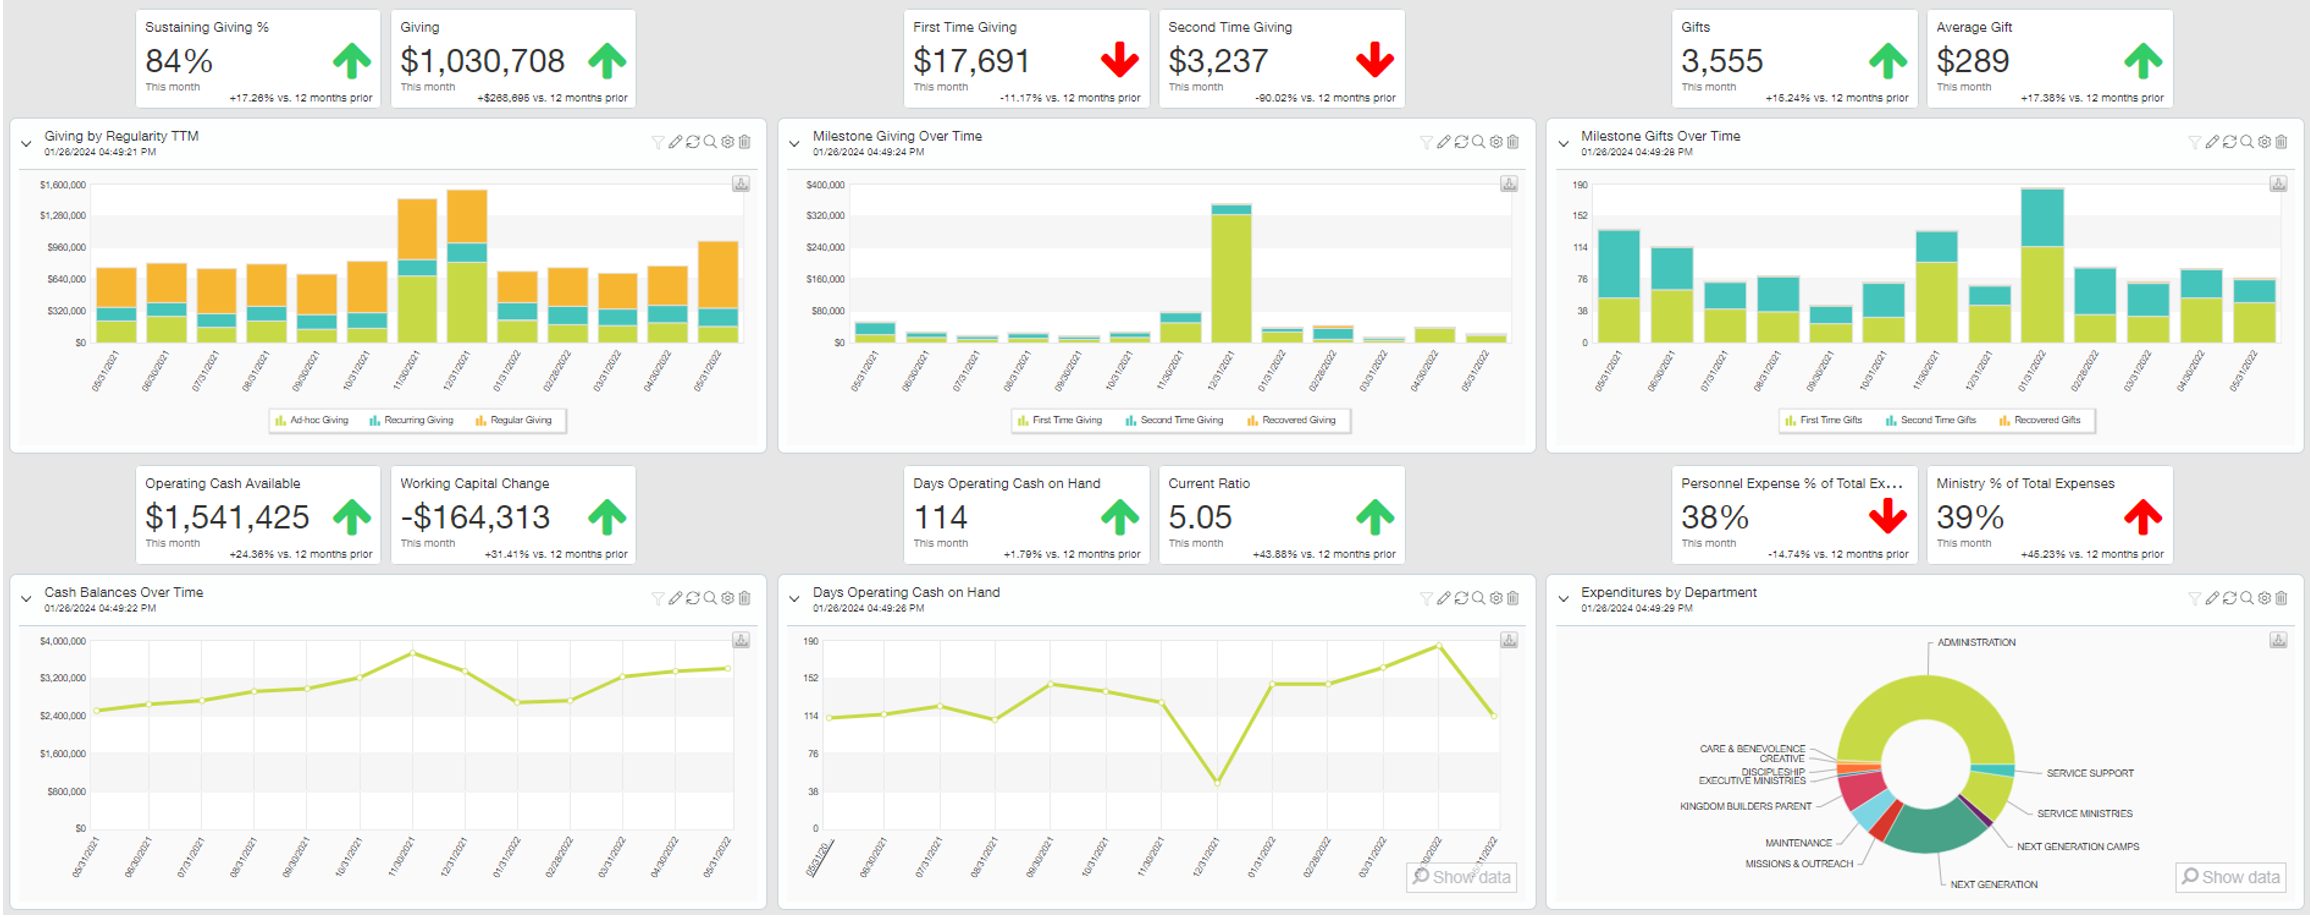Download the Giving by Regularity TTM chart
The image size is (2310, 917).
point(741,184)
